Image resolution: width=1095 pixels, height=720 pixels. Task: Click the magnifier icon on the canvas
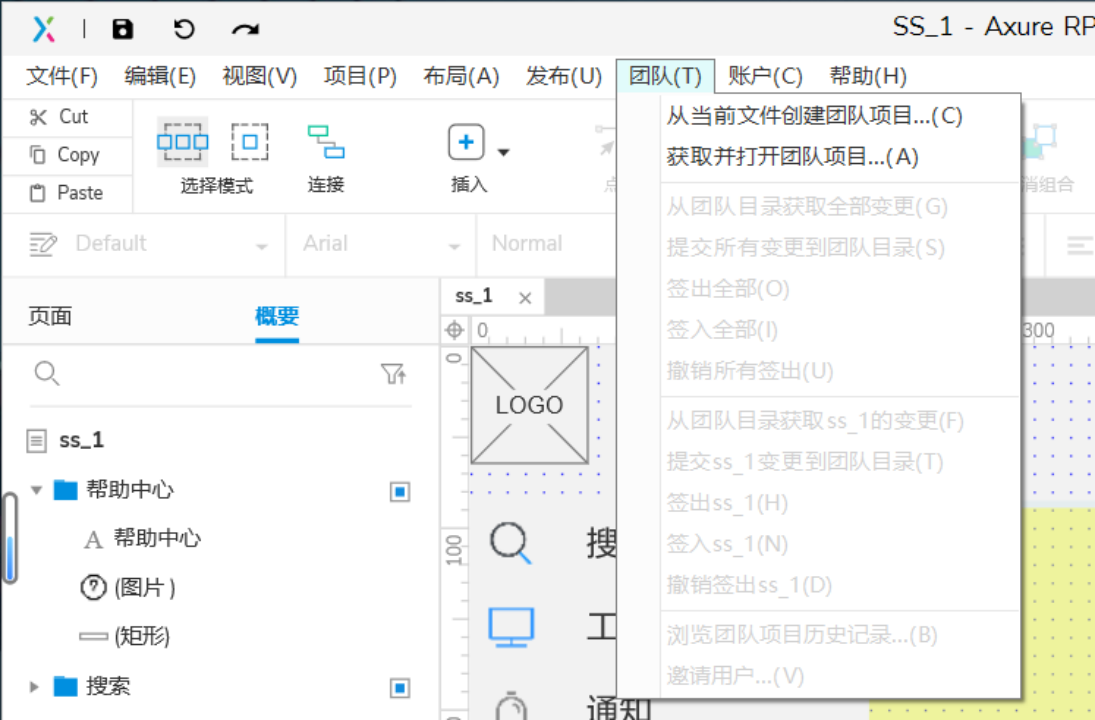tap(510, 543)
